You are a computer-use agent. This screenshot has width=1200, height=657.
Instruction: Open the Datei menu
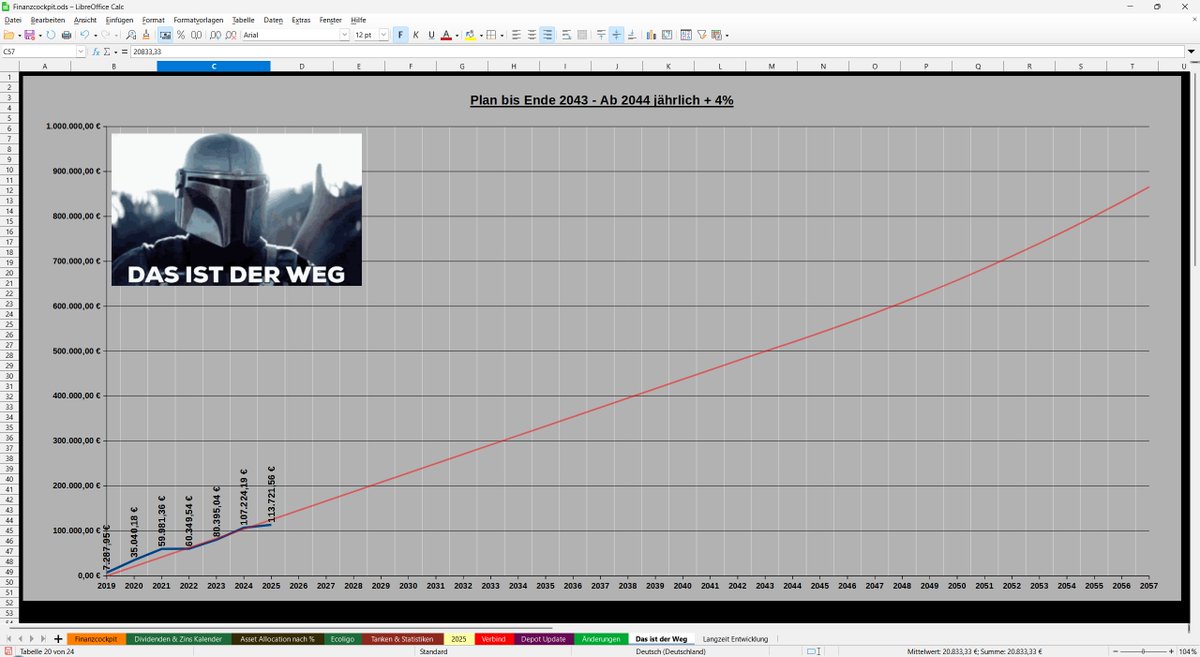click(x=13, y=20)
